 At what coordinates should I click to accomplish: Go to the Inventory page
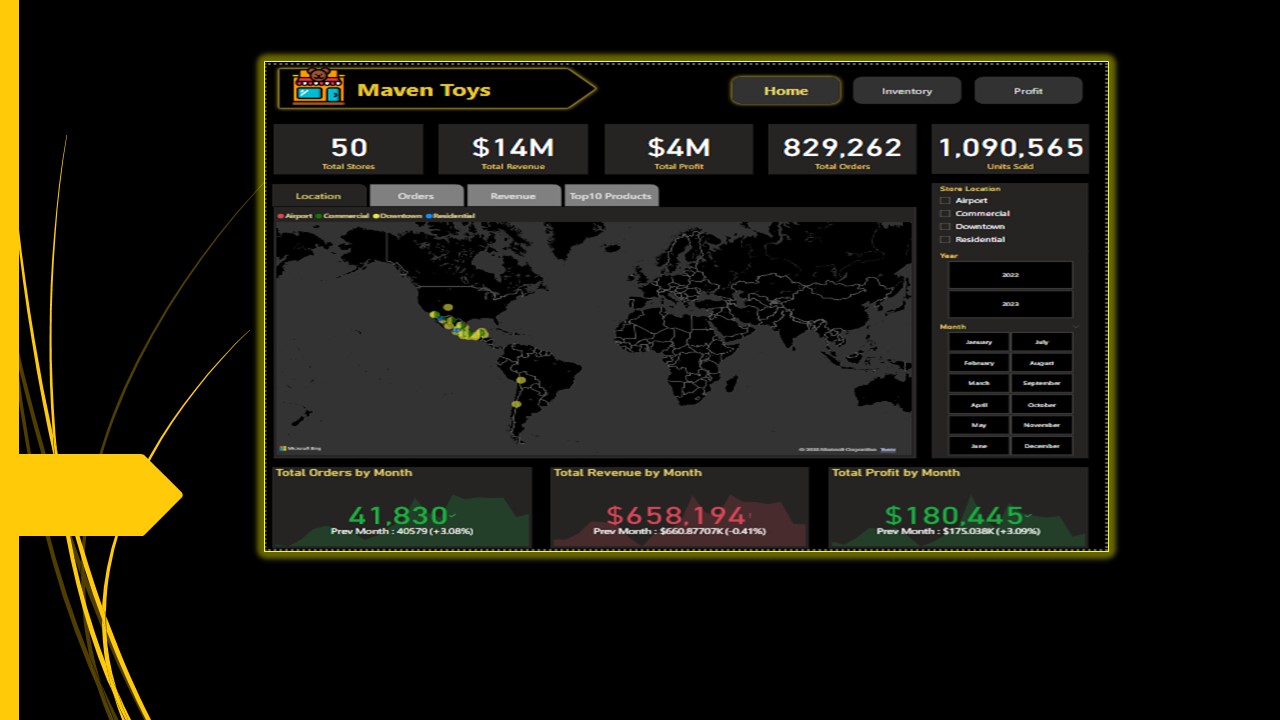(x=907, y=91)
